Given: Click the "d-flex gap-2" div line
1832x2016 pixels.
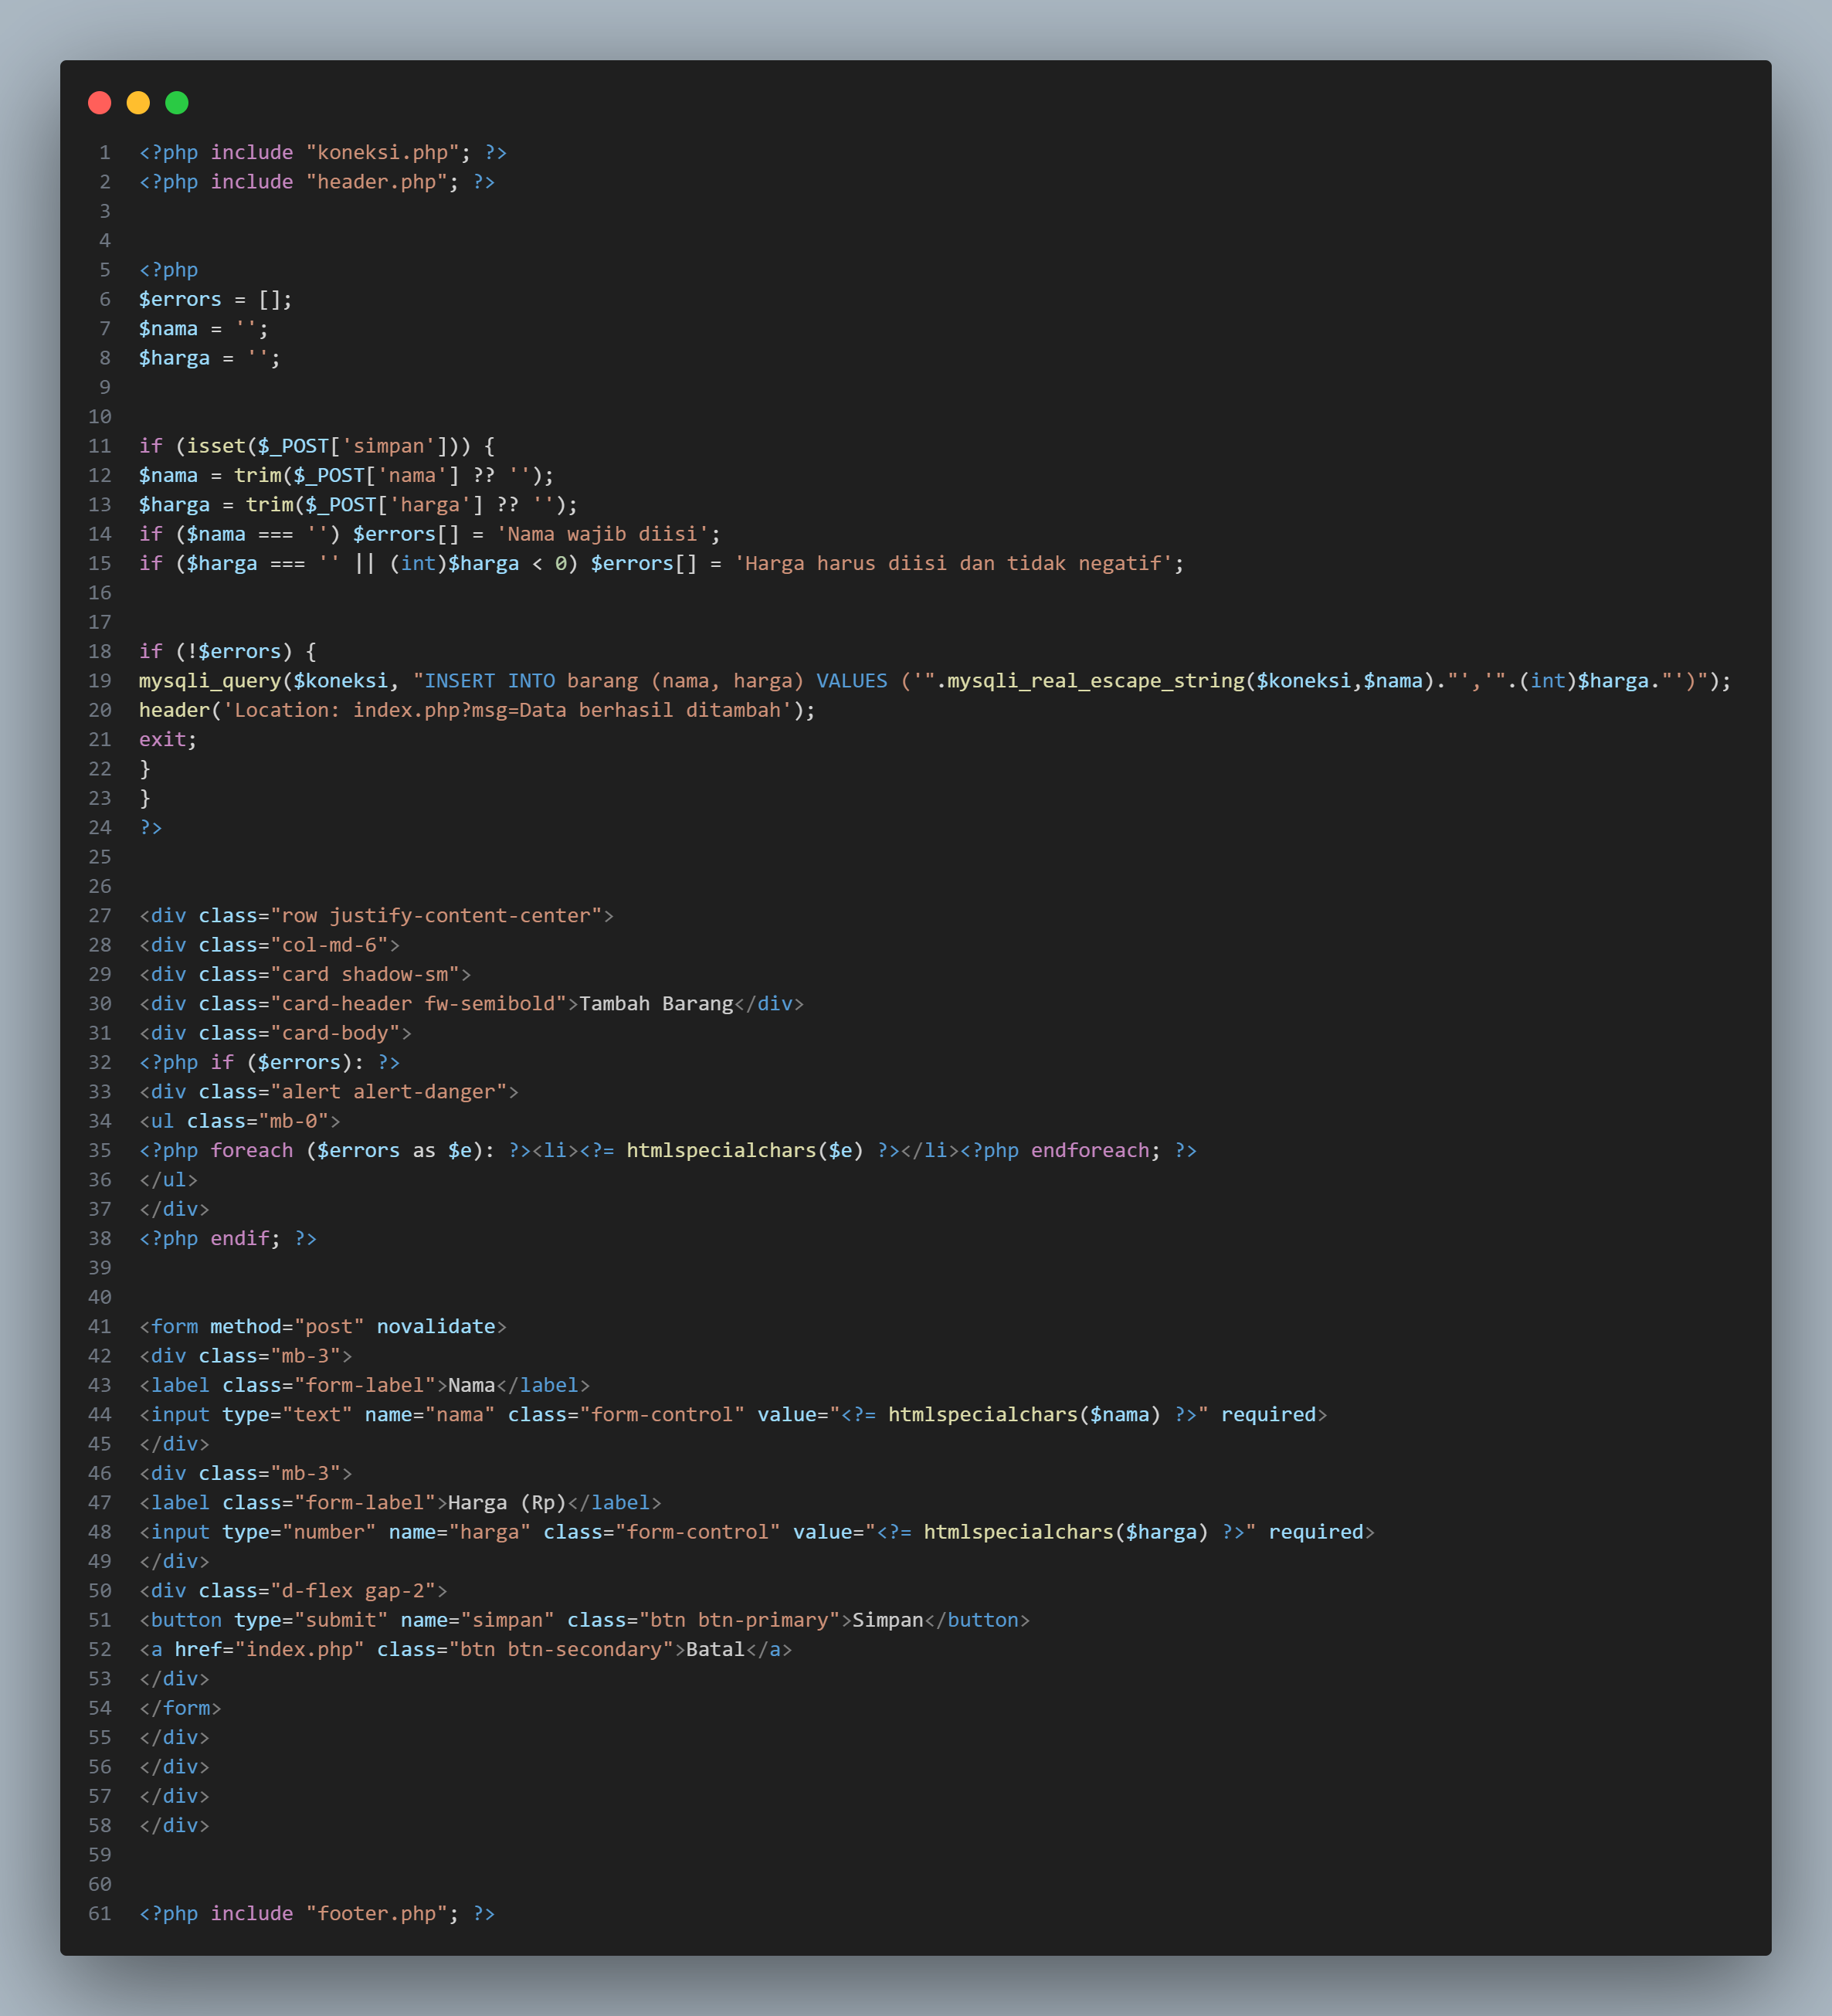Looking at the screenshot, I should (293, 1591).
